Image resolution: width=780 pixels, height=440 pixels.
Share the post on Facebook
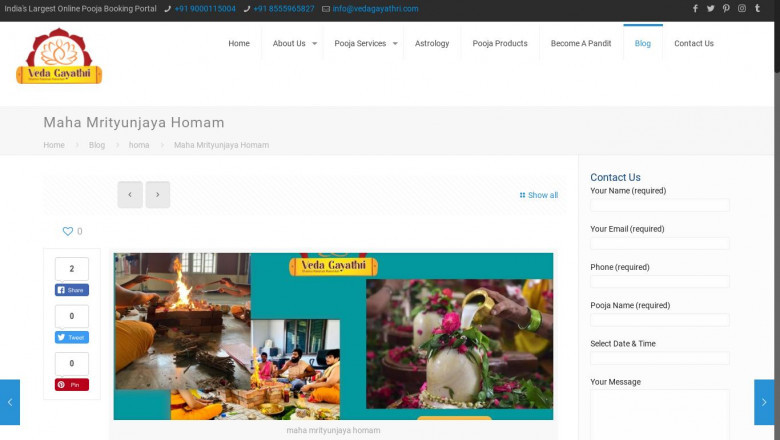pos(72,290)
